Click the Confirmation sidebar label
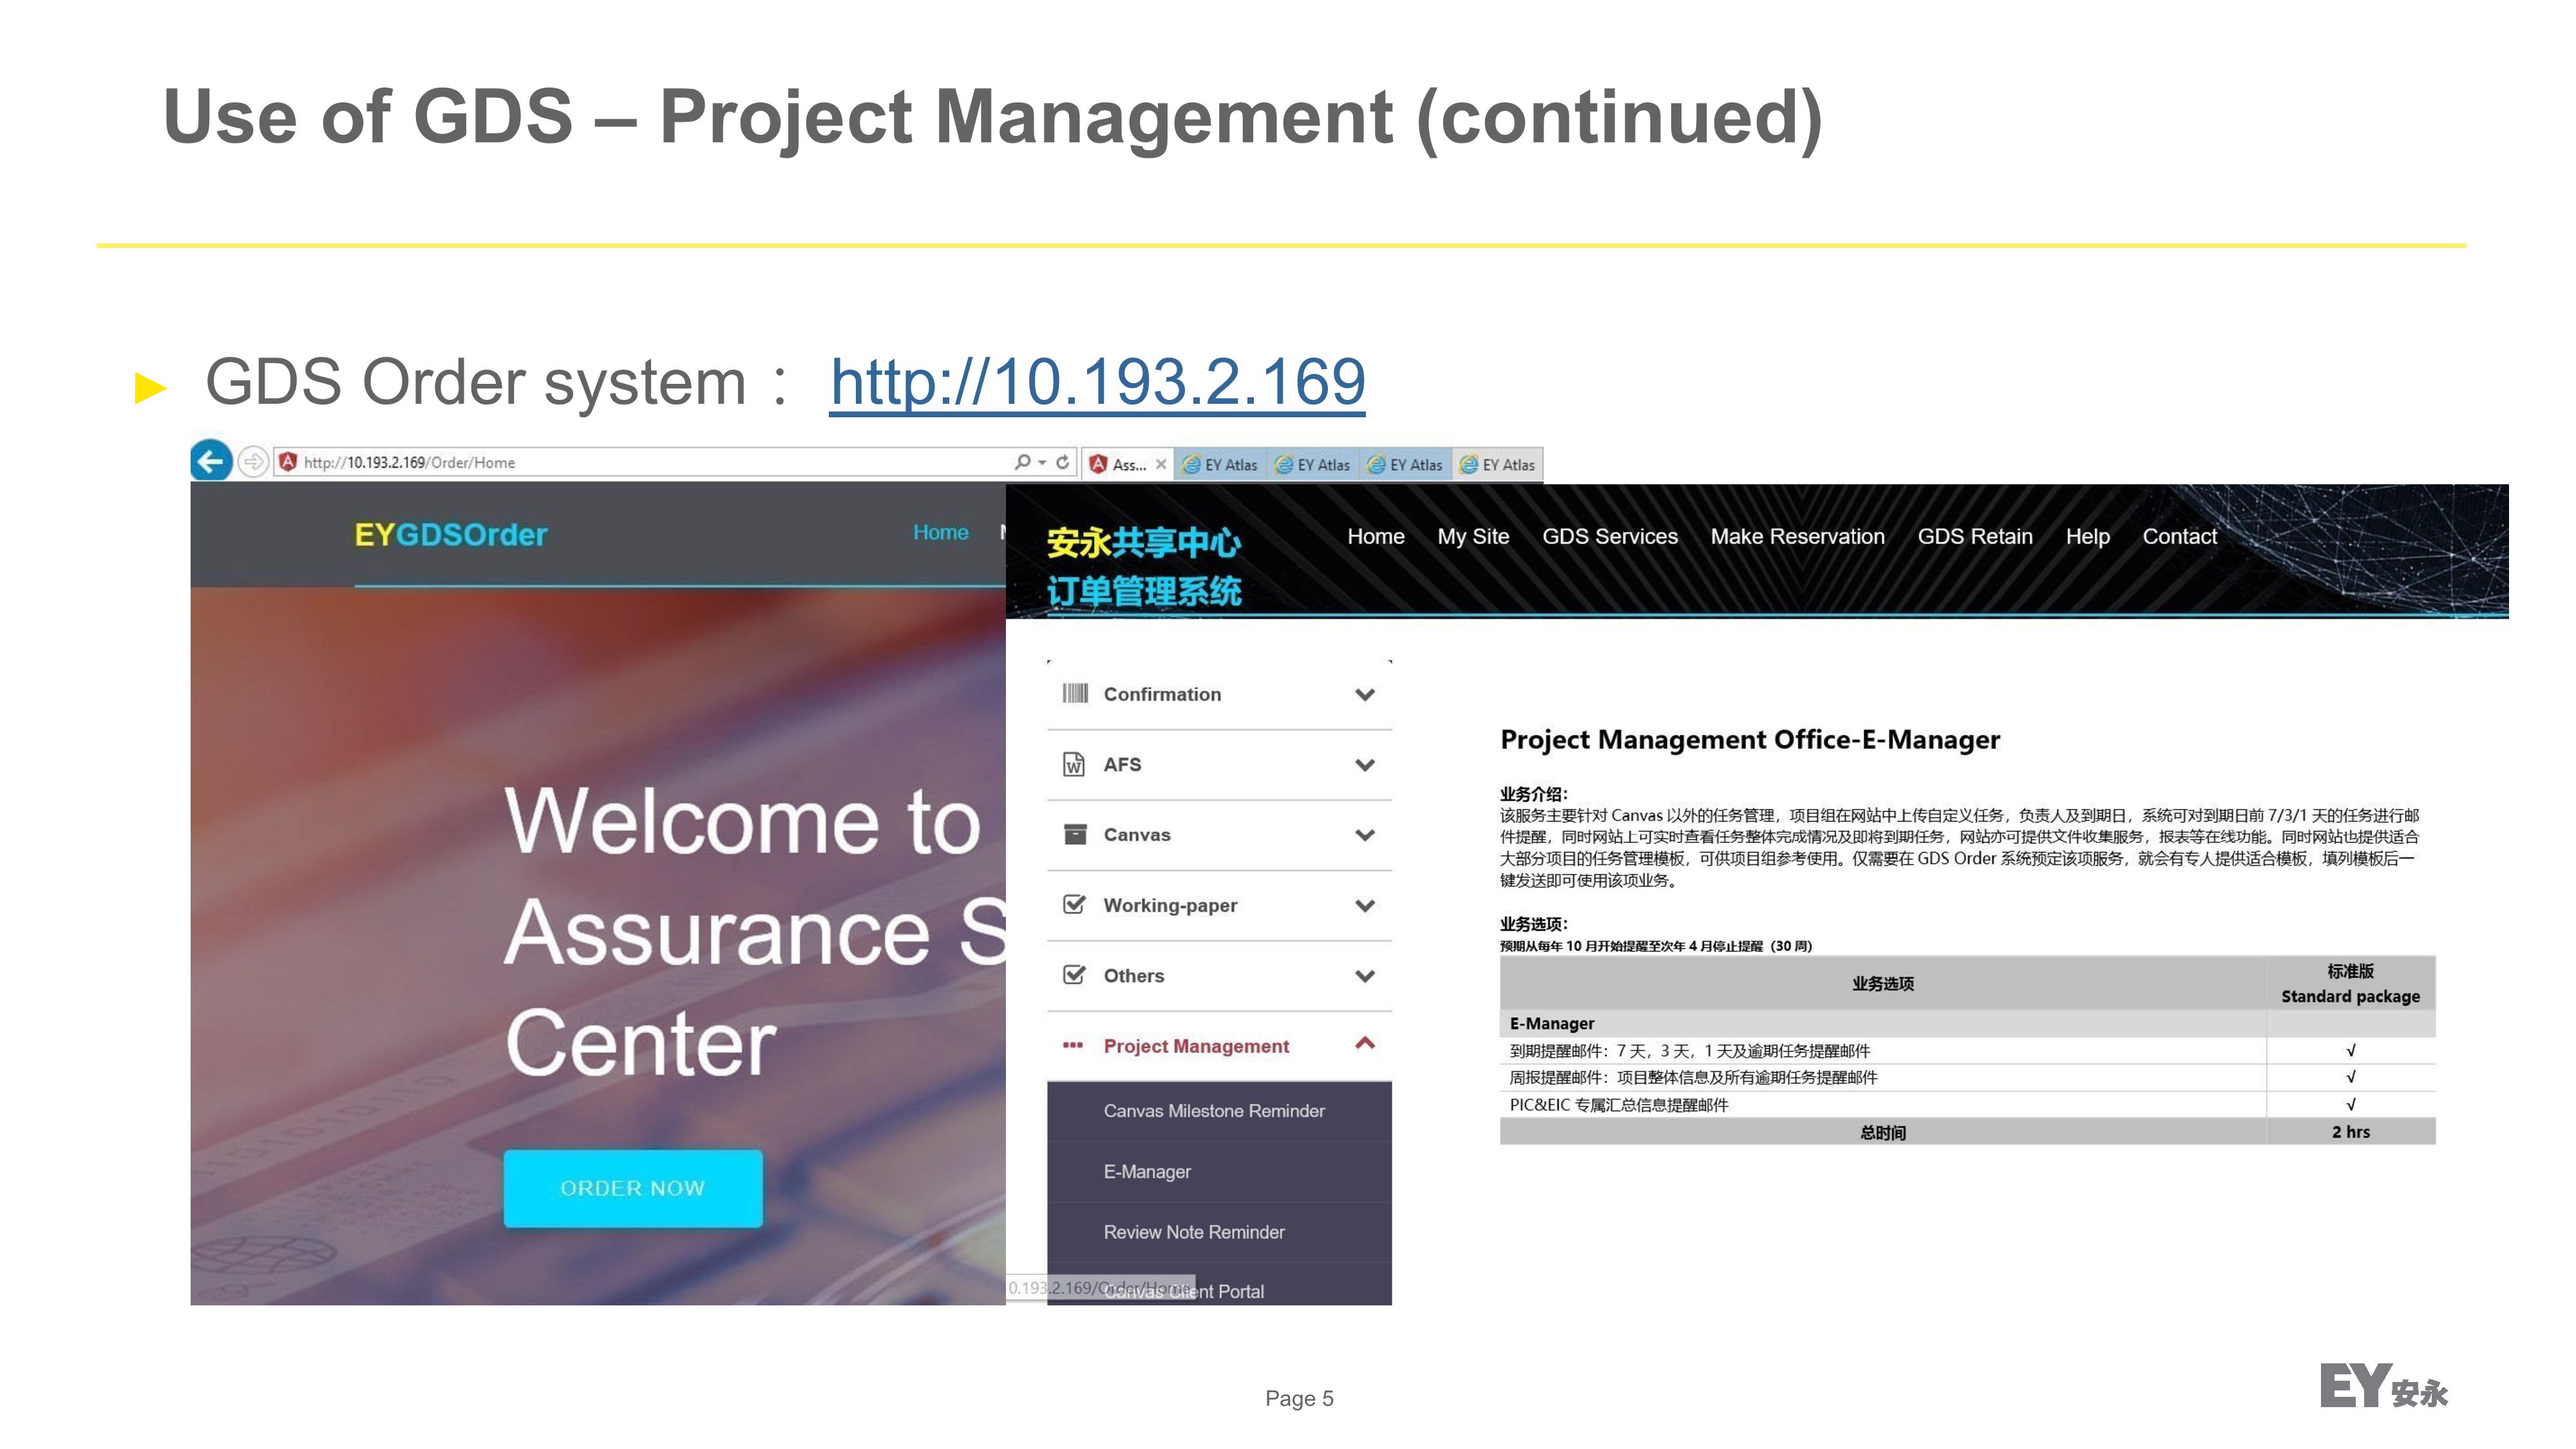 coord(1161,694)
